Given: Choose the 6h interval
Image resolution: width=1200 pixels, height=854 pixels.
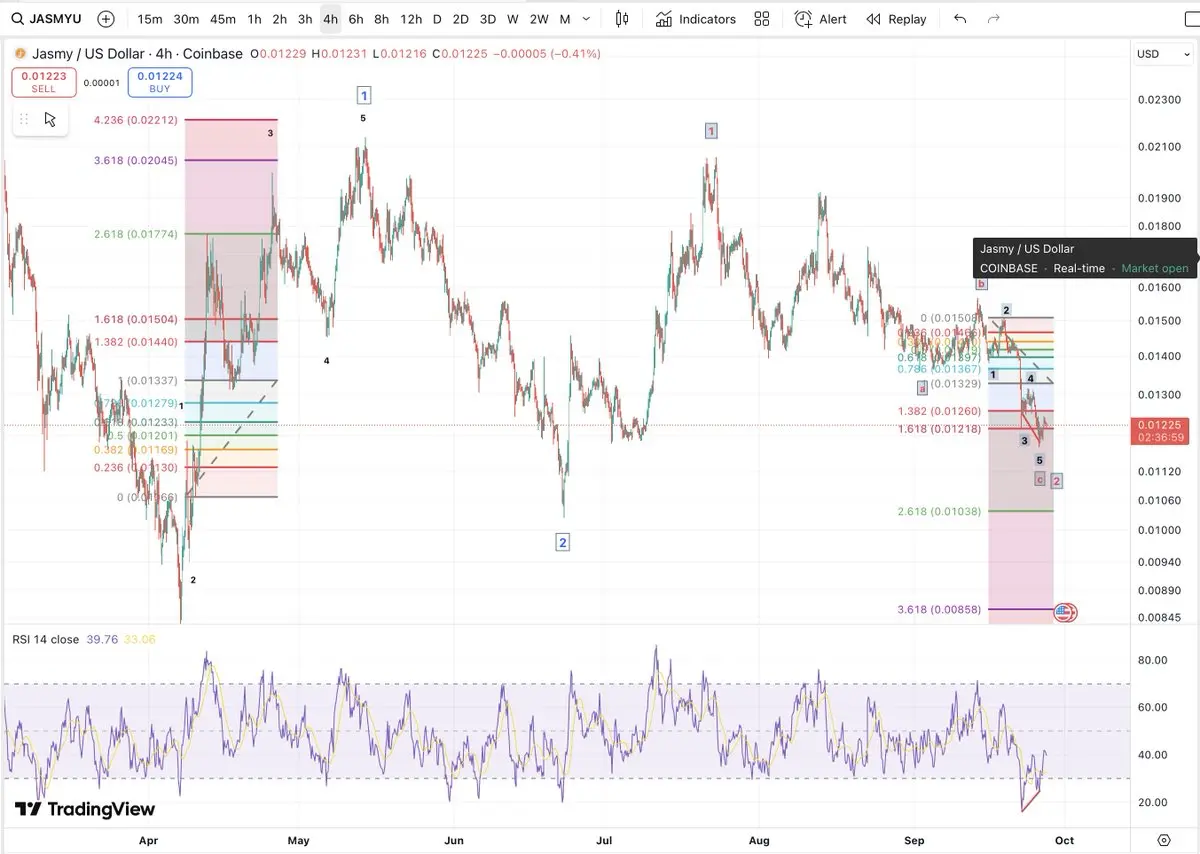Looking at the screenshot, I should coord(356,19).
